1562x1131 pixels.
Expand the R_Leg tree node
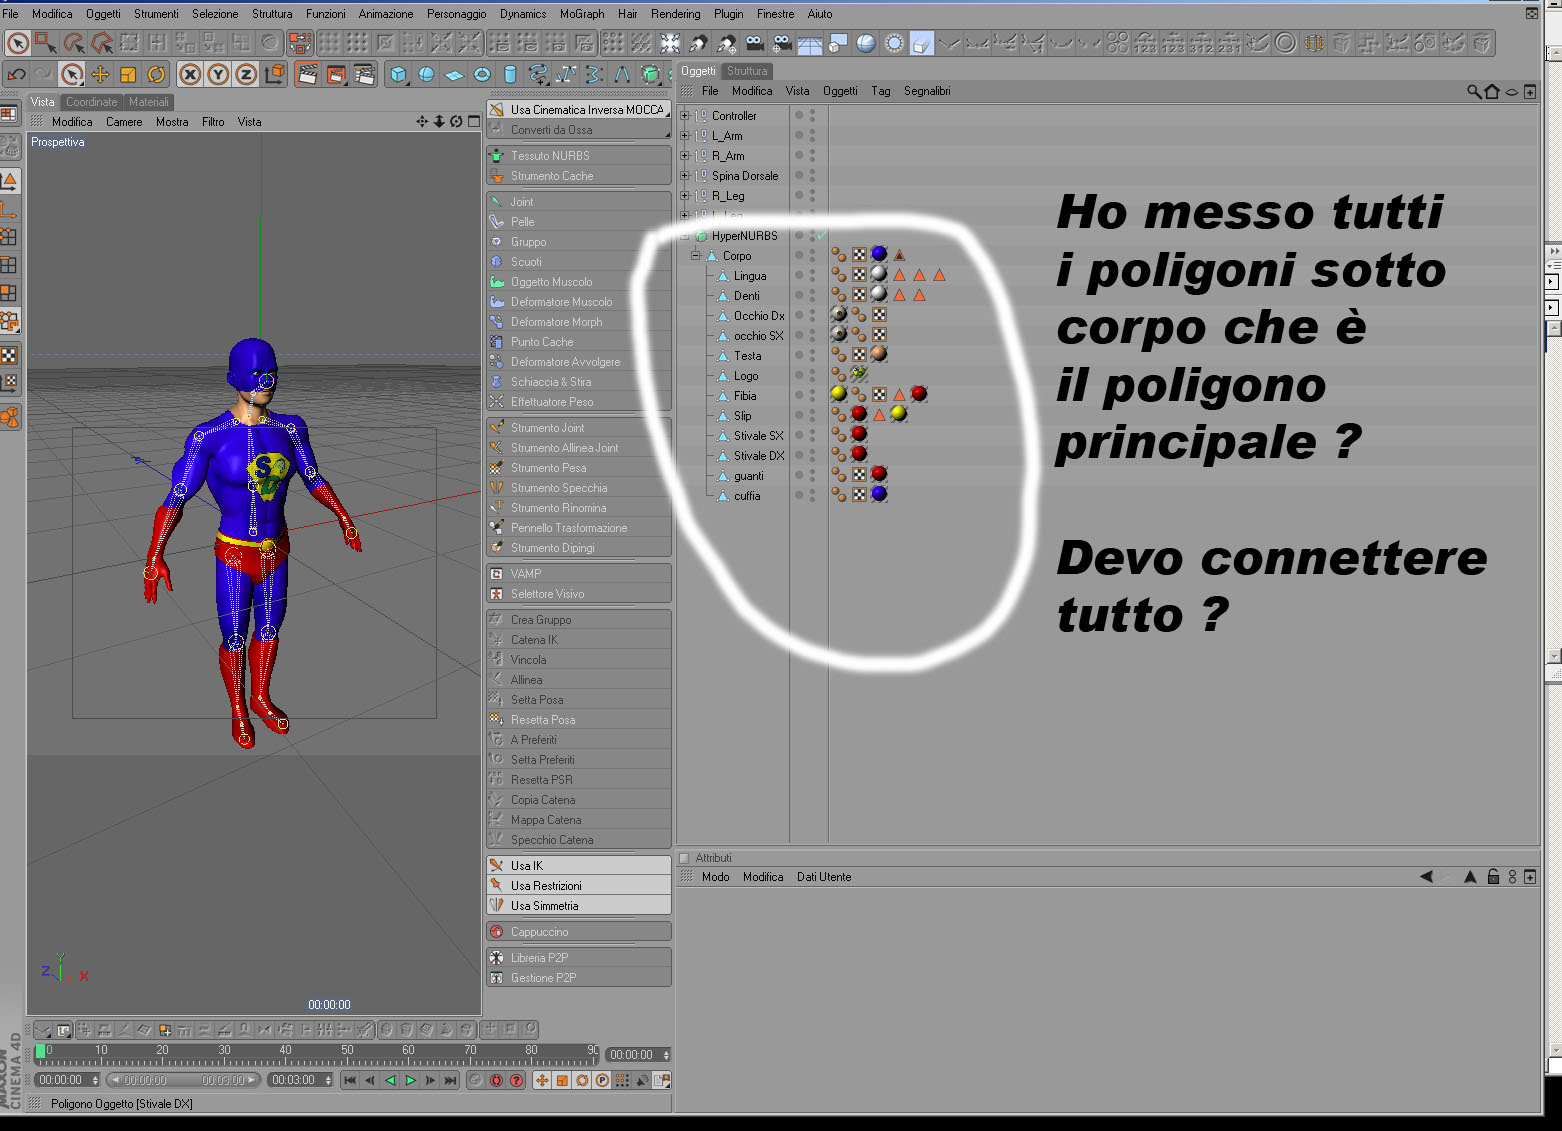(x=685, y=196)
